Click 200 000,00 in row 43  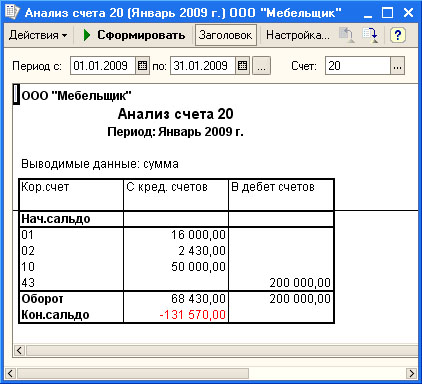(300, 283)
